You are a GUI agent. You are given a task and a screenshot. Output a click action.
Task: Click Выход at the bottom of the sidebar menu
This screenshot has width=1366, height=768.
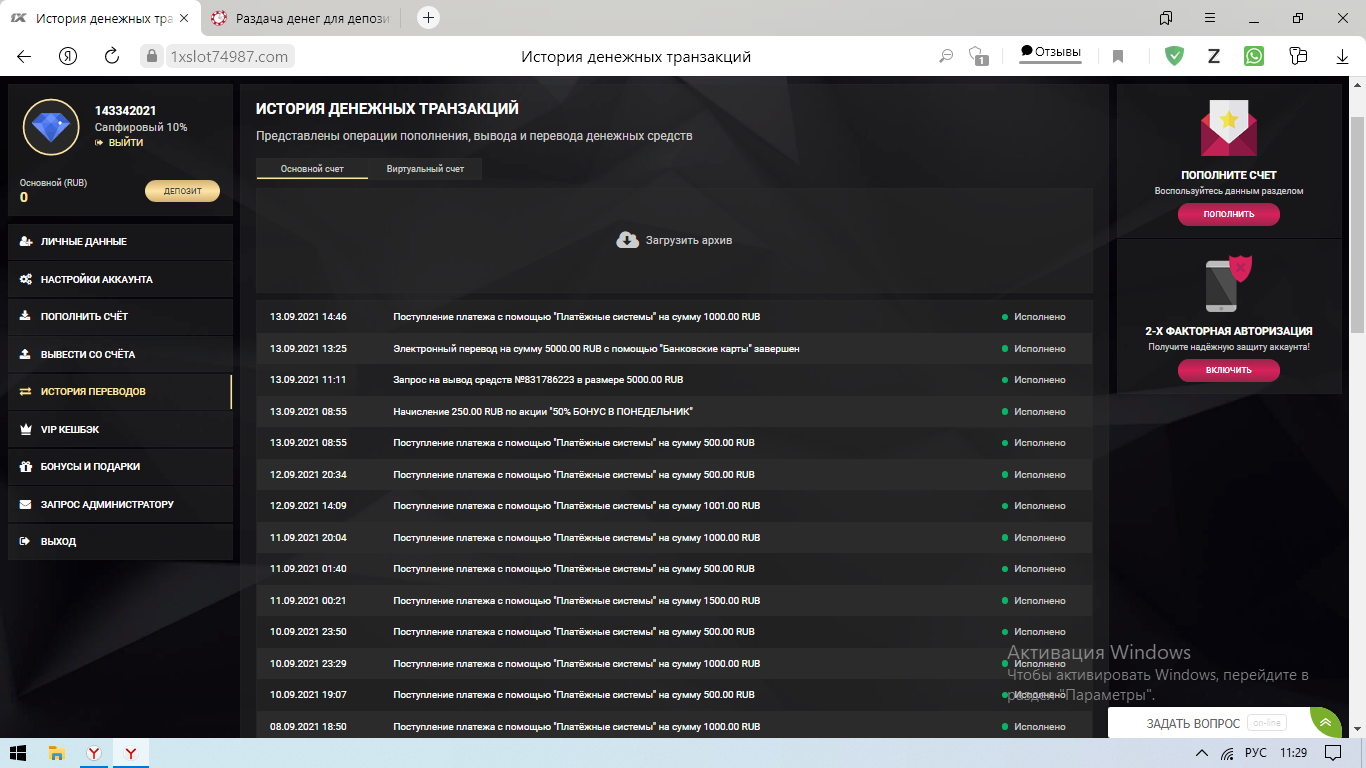120,542
